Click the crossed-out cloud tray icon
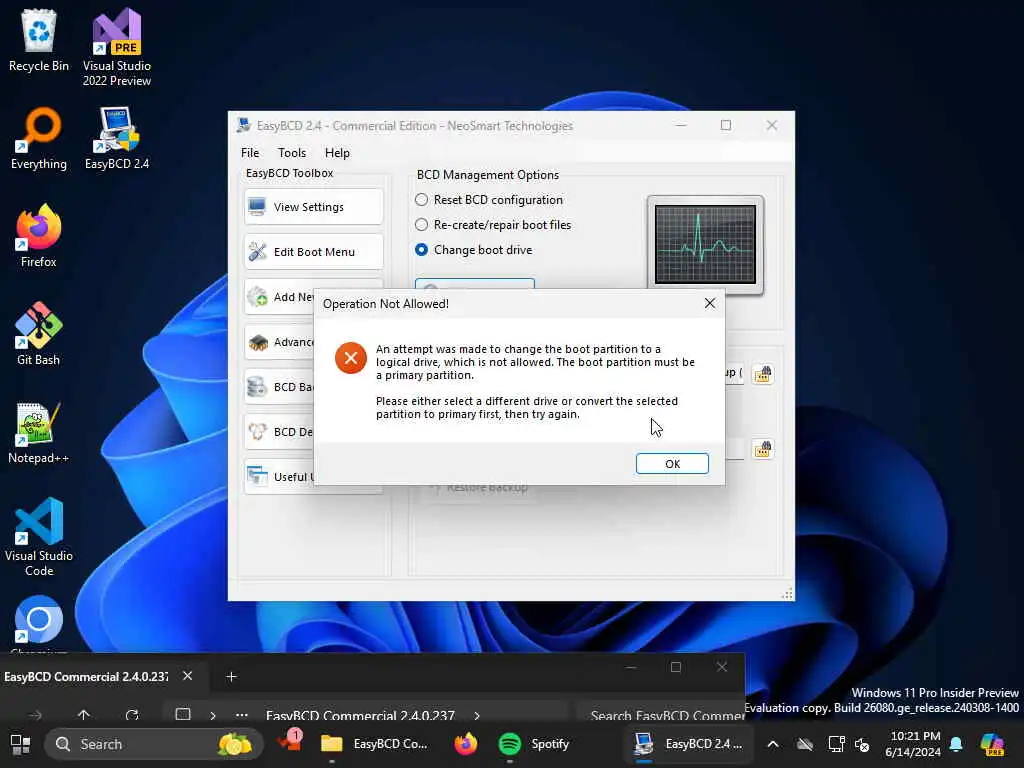This screenshot has width=1024, height=768. point(805,744)
